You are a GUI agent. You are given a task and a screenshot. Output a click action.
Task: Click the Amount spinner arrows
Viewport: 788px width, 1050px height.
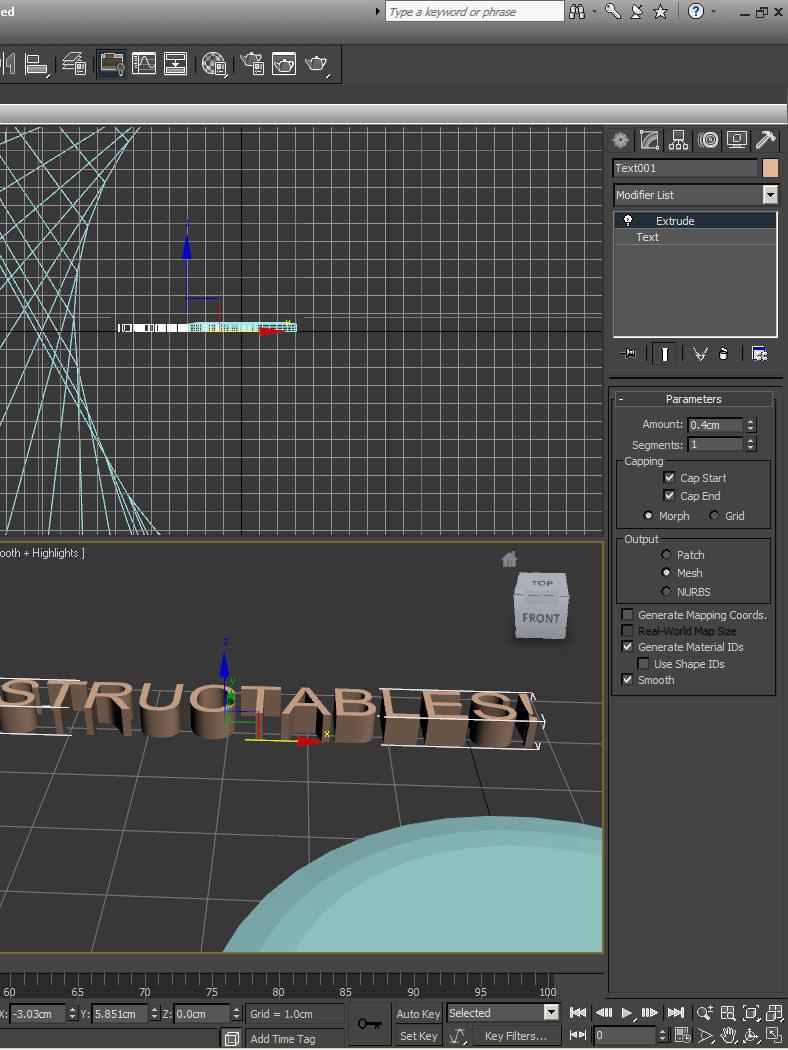751,425
